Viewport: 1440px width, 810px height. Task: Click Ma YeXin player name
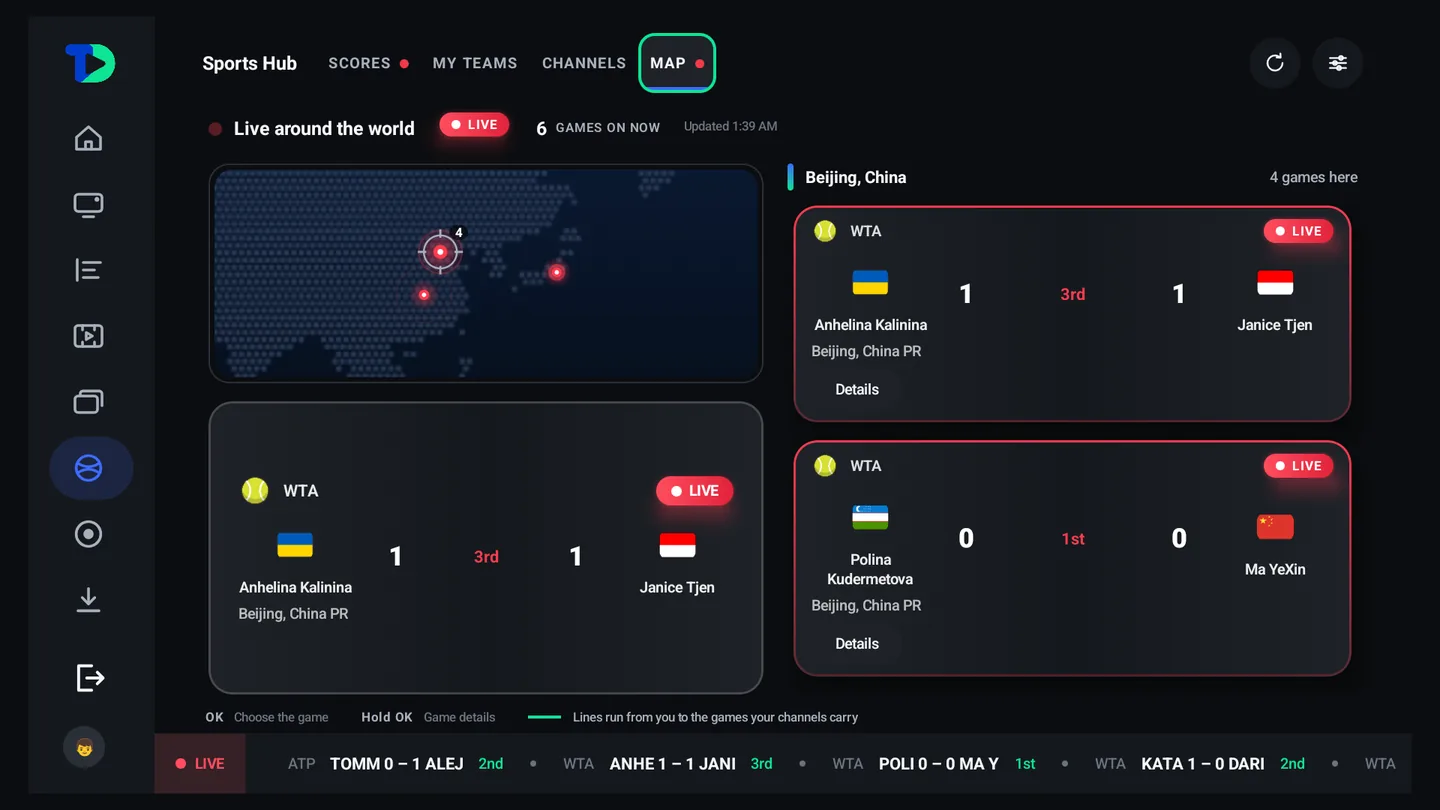1275,569
